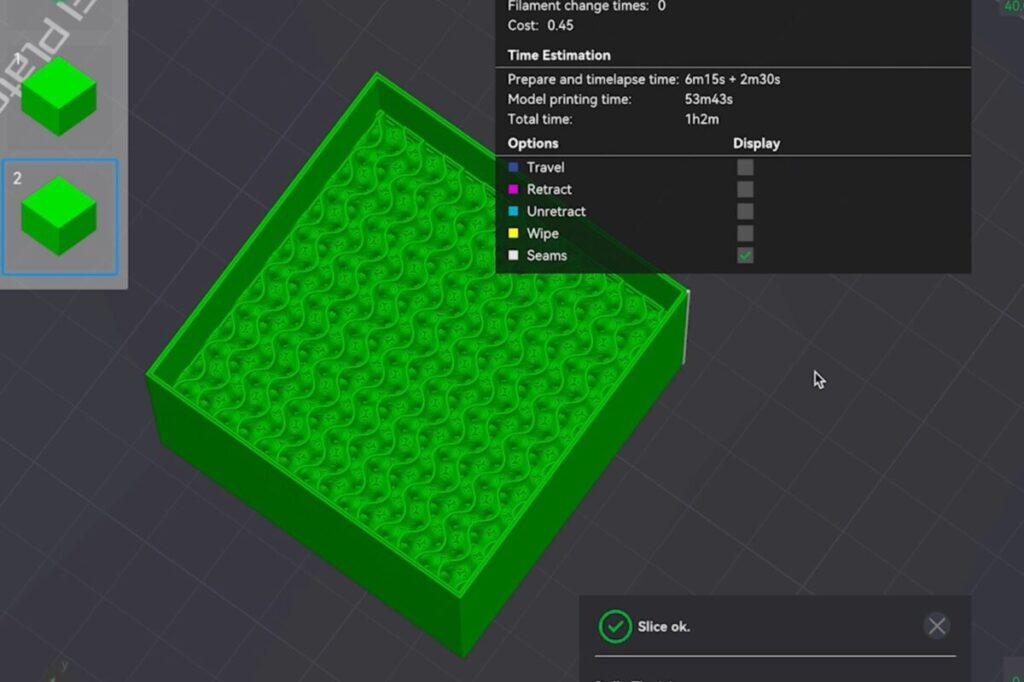
Task: Click the magenta Retract color swatch
Action: 514,190
